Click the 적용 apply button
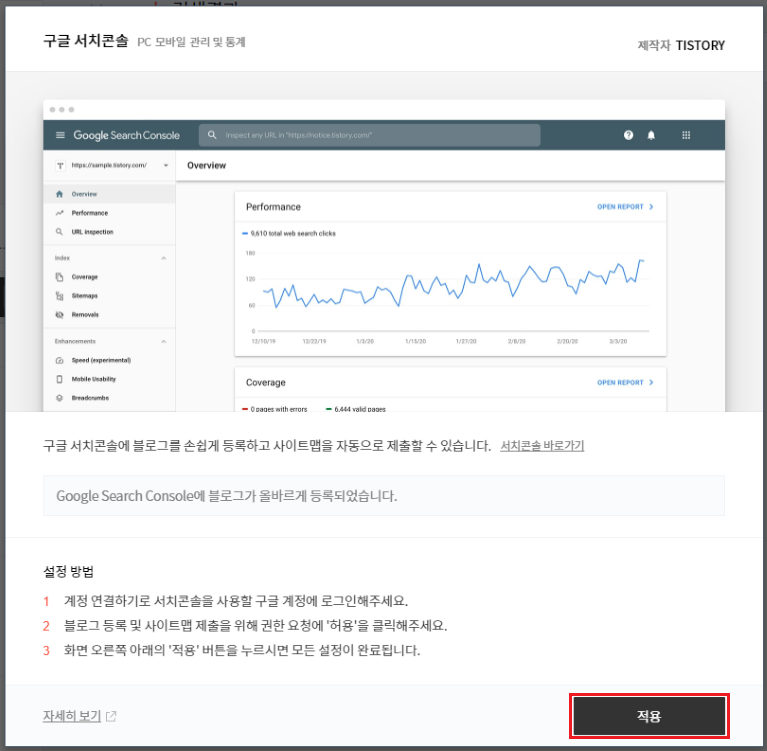The width and height of the screenshot is (767, 751). tap(649, 716)
